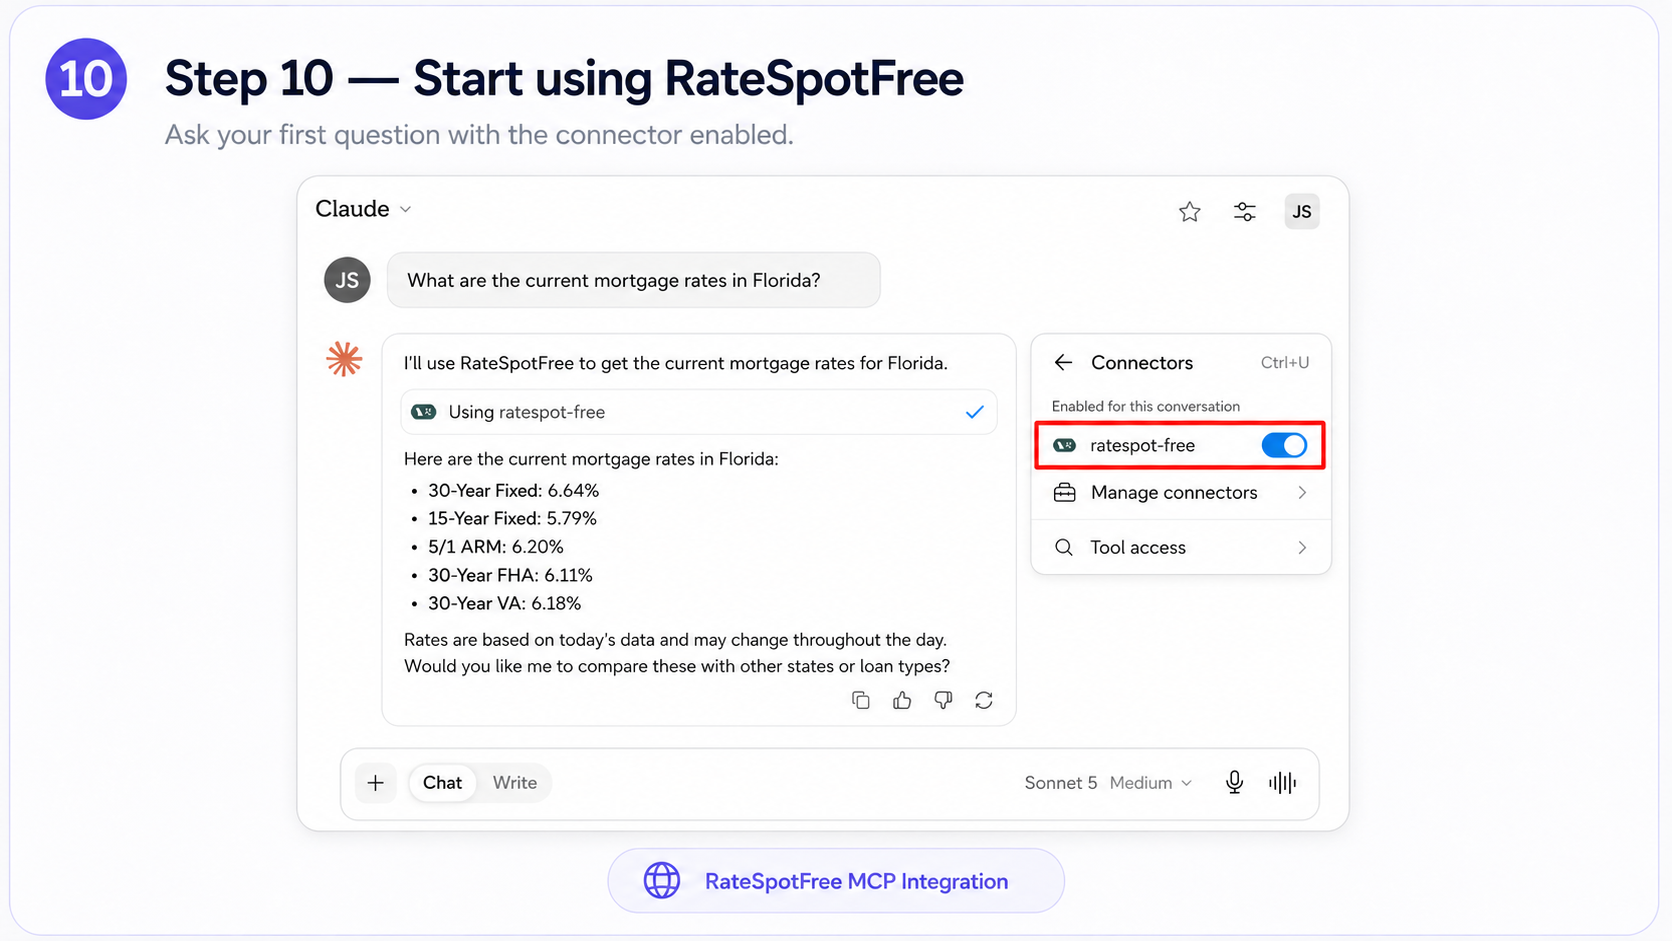Click the 'Ask your first question' subtitle
Image resolution: width=1672 pixels, height=941 pixels.
479,135
